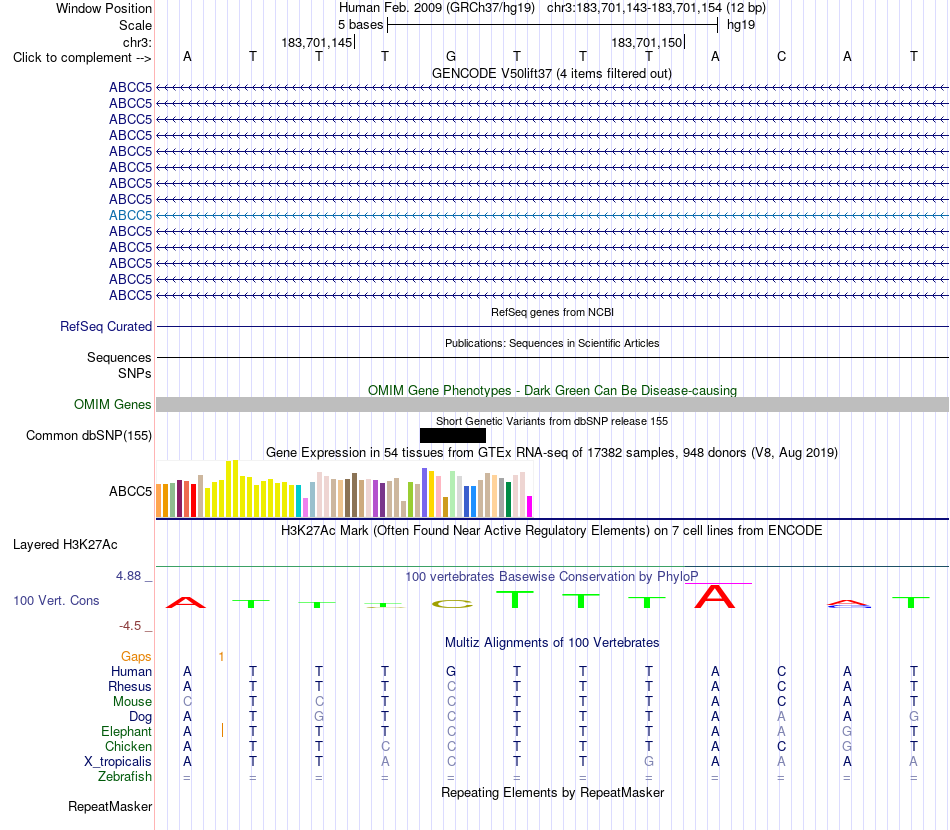This screenshot has height=830, width=950.
Task: Click the orange gap count '1'
Action: (x=221, y=657)
